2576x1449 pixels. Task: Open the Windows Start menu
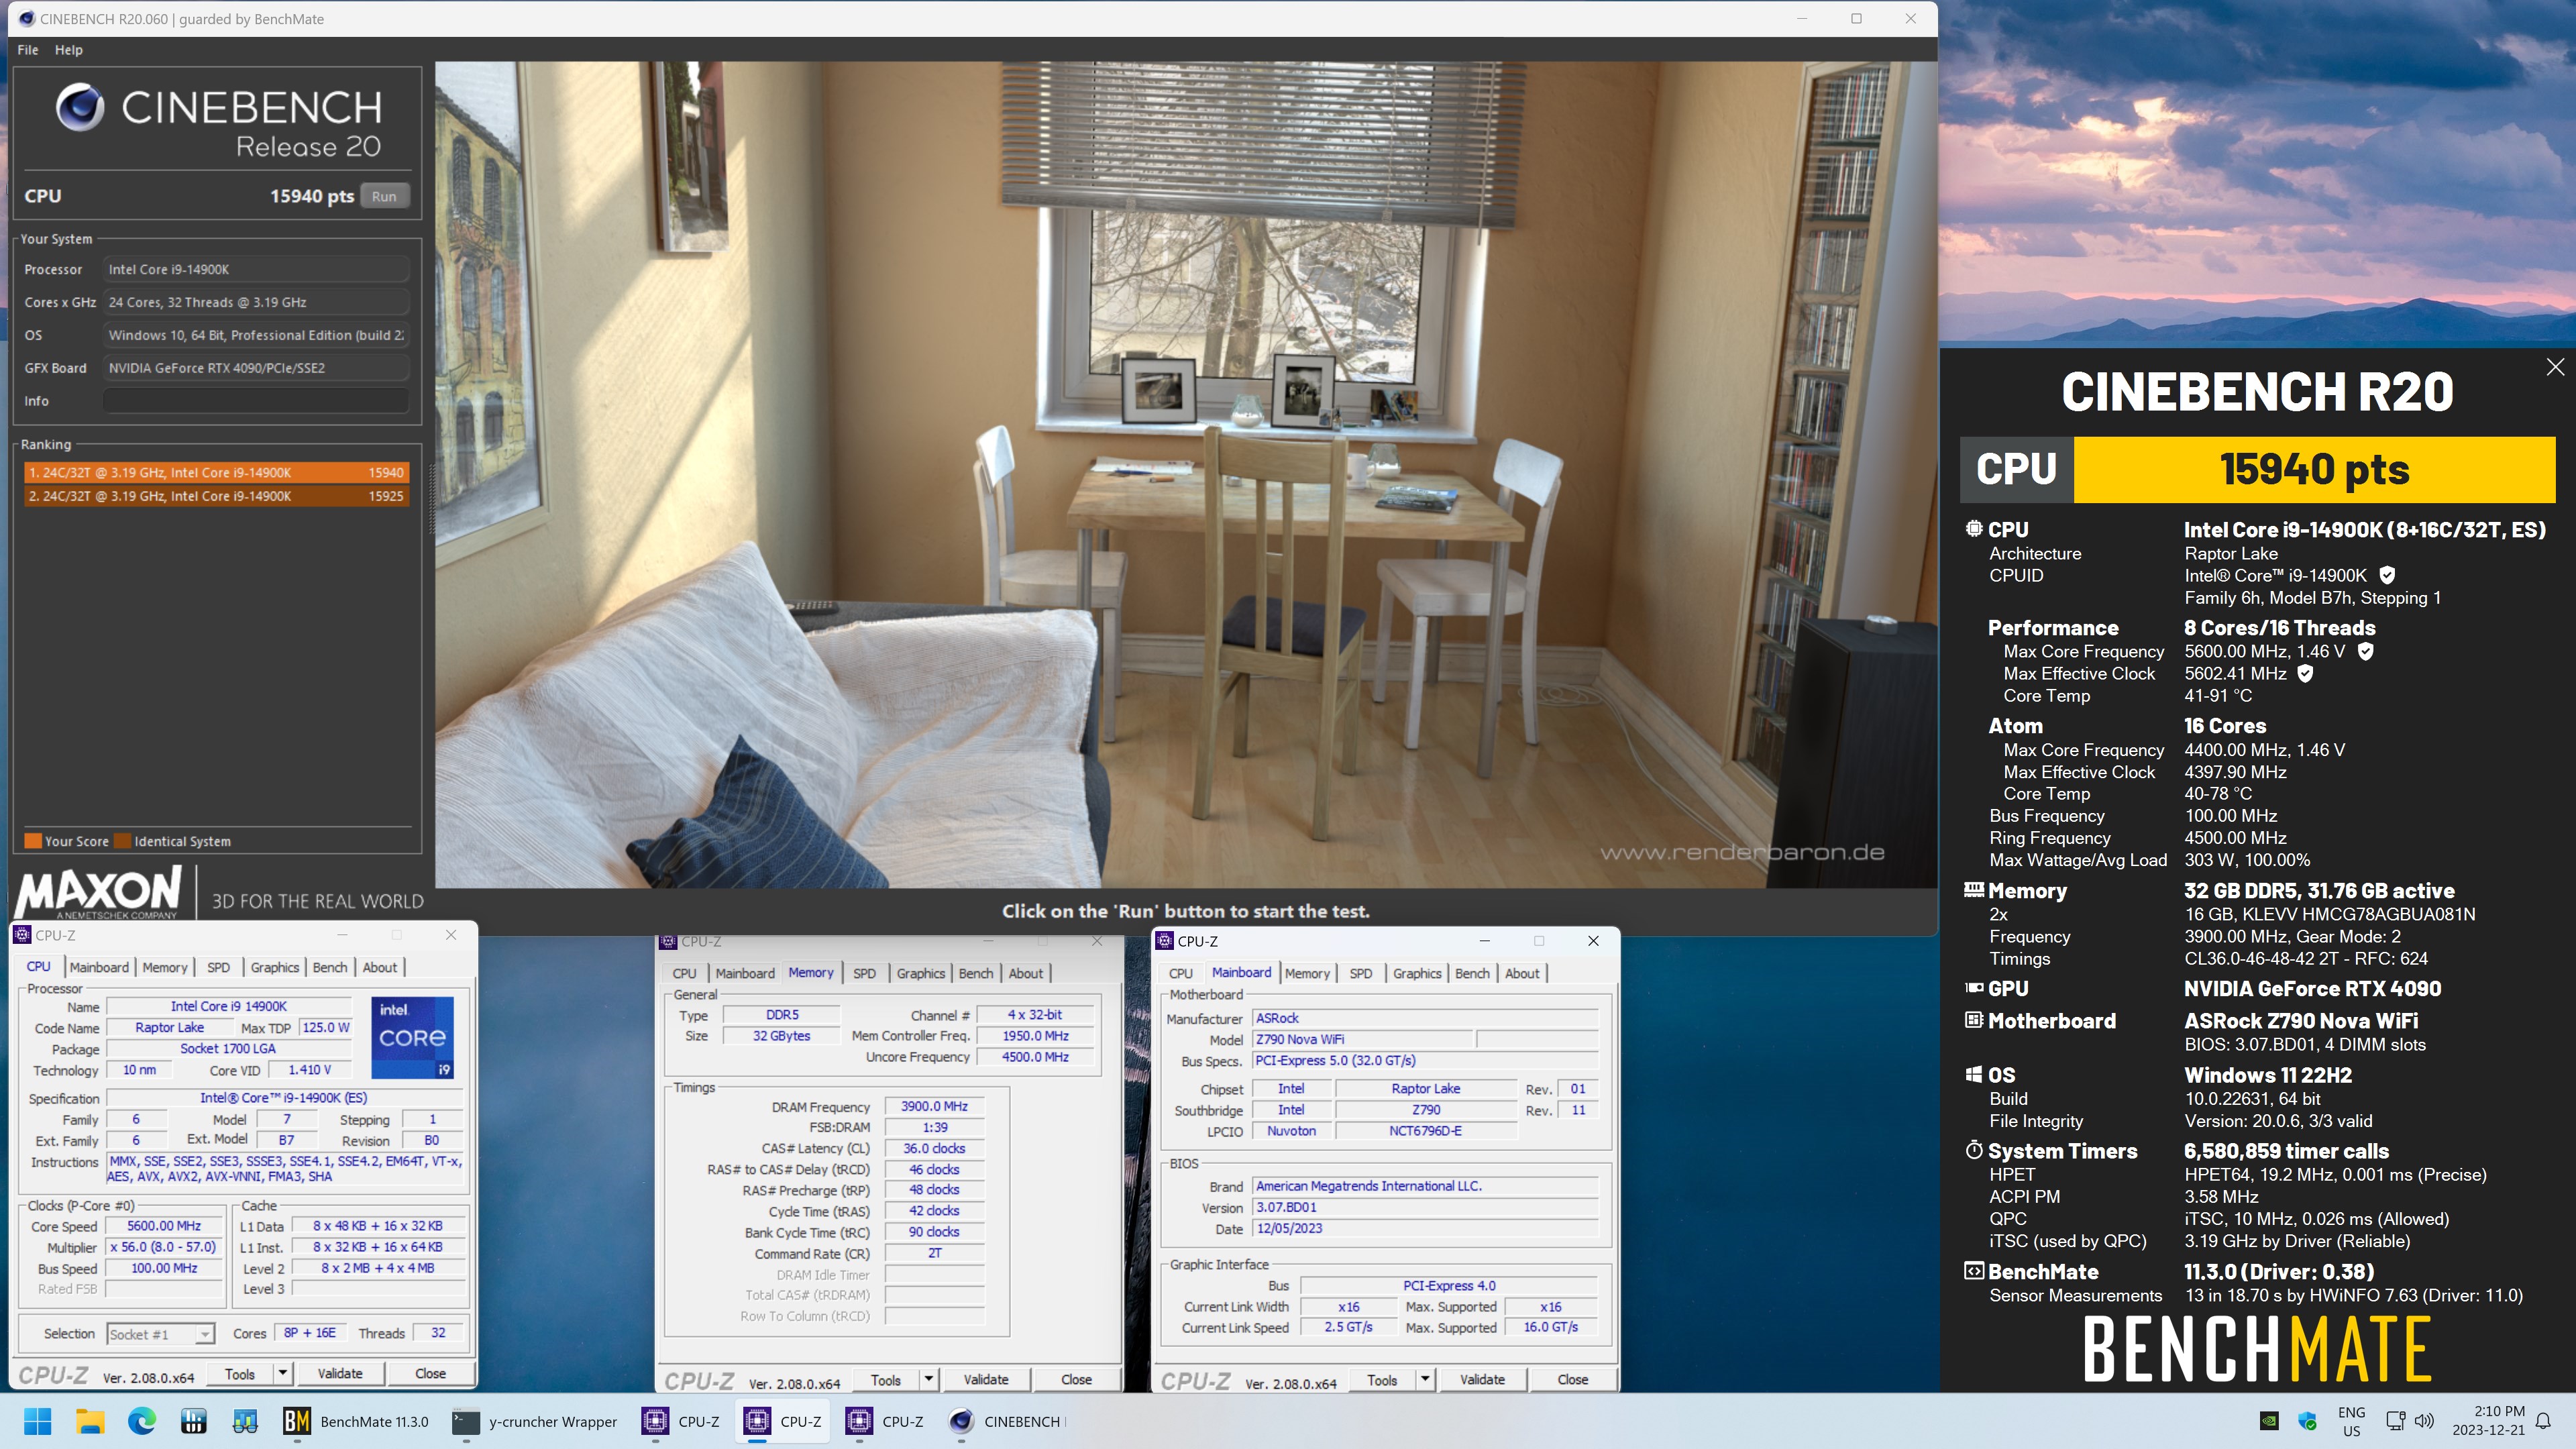point(38,1421)
